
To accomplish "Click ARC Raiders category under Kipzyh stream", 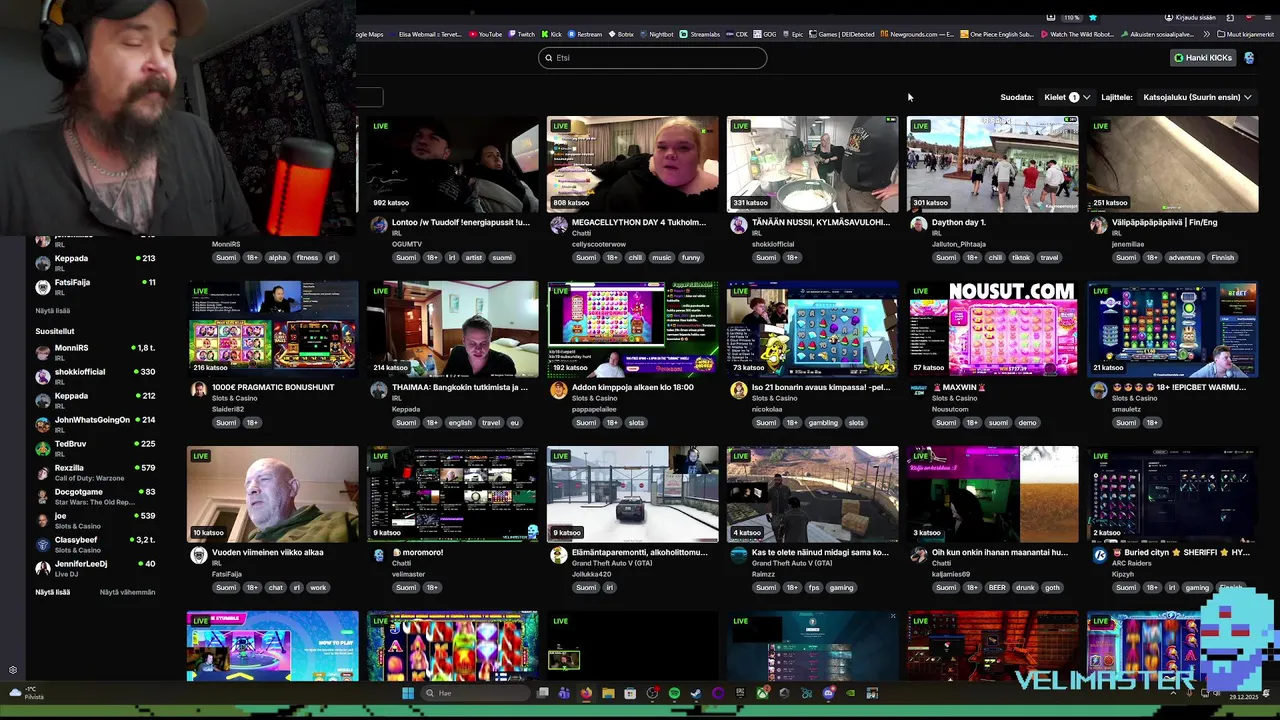I will coord(1131,563).
